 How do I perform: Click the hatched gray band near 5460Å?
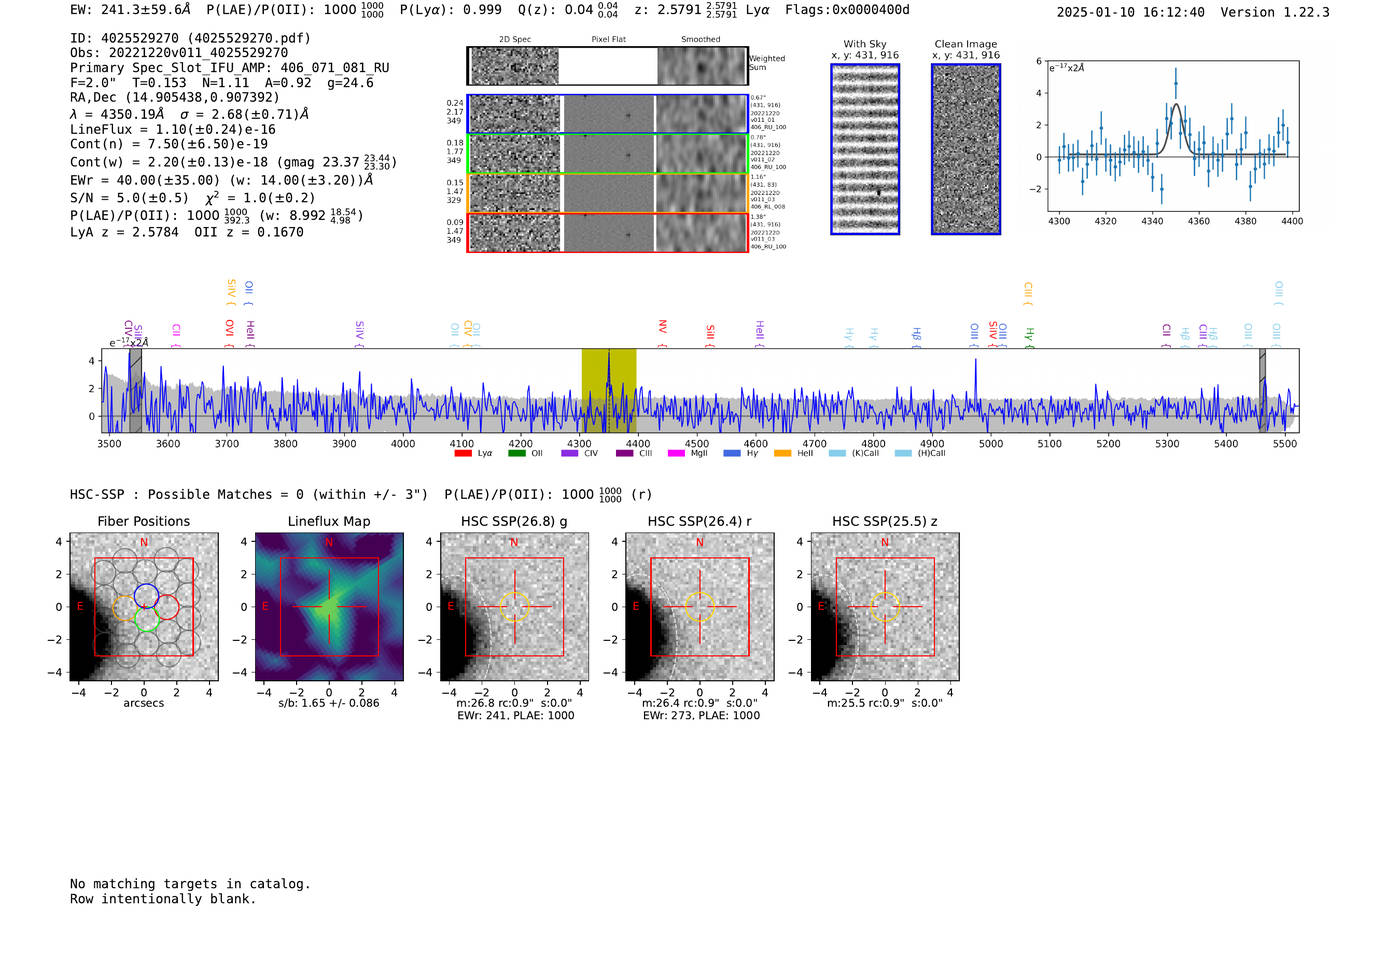(1263, 390)
